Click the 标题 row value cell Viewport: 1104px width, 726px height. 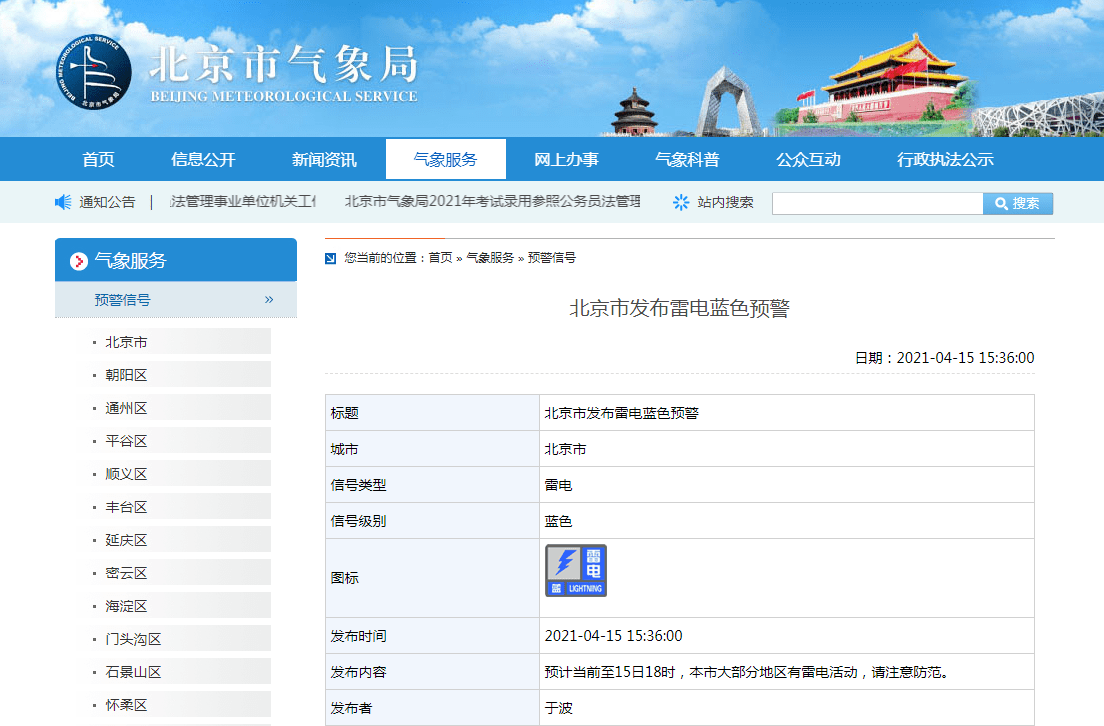tap(786, 413)
